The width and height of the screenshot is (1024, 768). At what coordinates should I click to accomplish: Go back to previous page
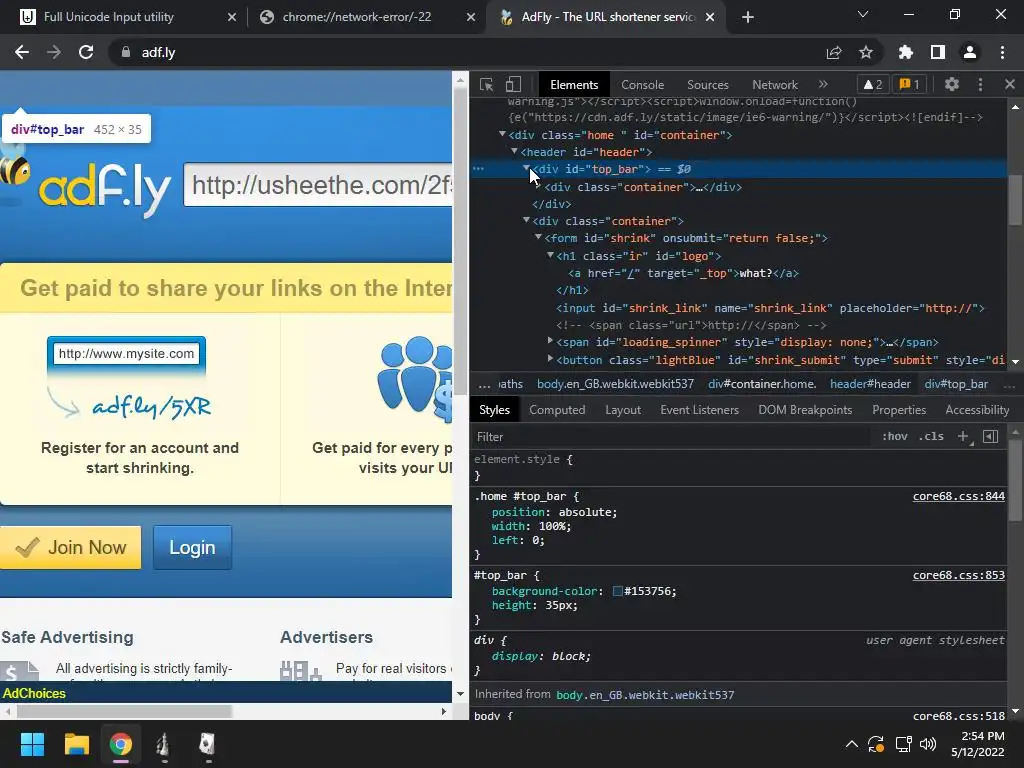[x=22, y=52]
